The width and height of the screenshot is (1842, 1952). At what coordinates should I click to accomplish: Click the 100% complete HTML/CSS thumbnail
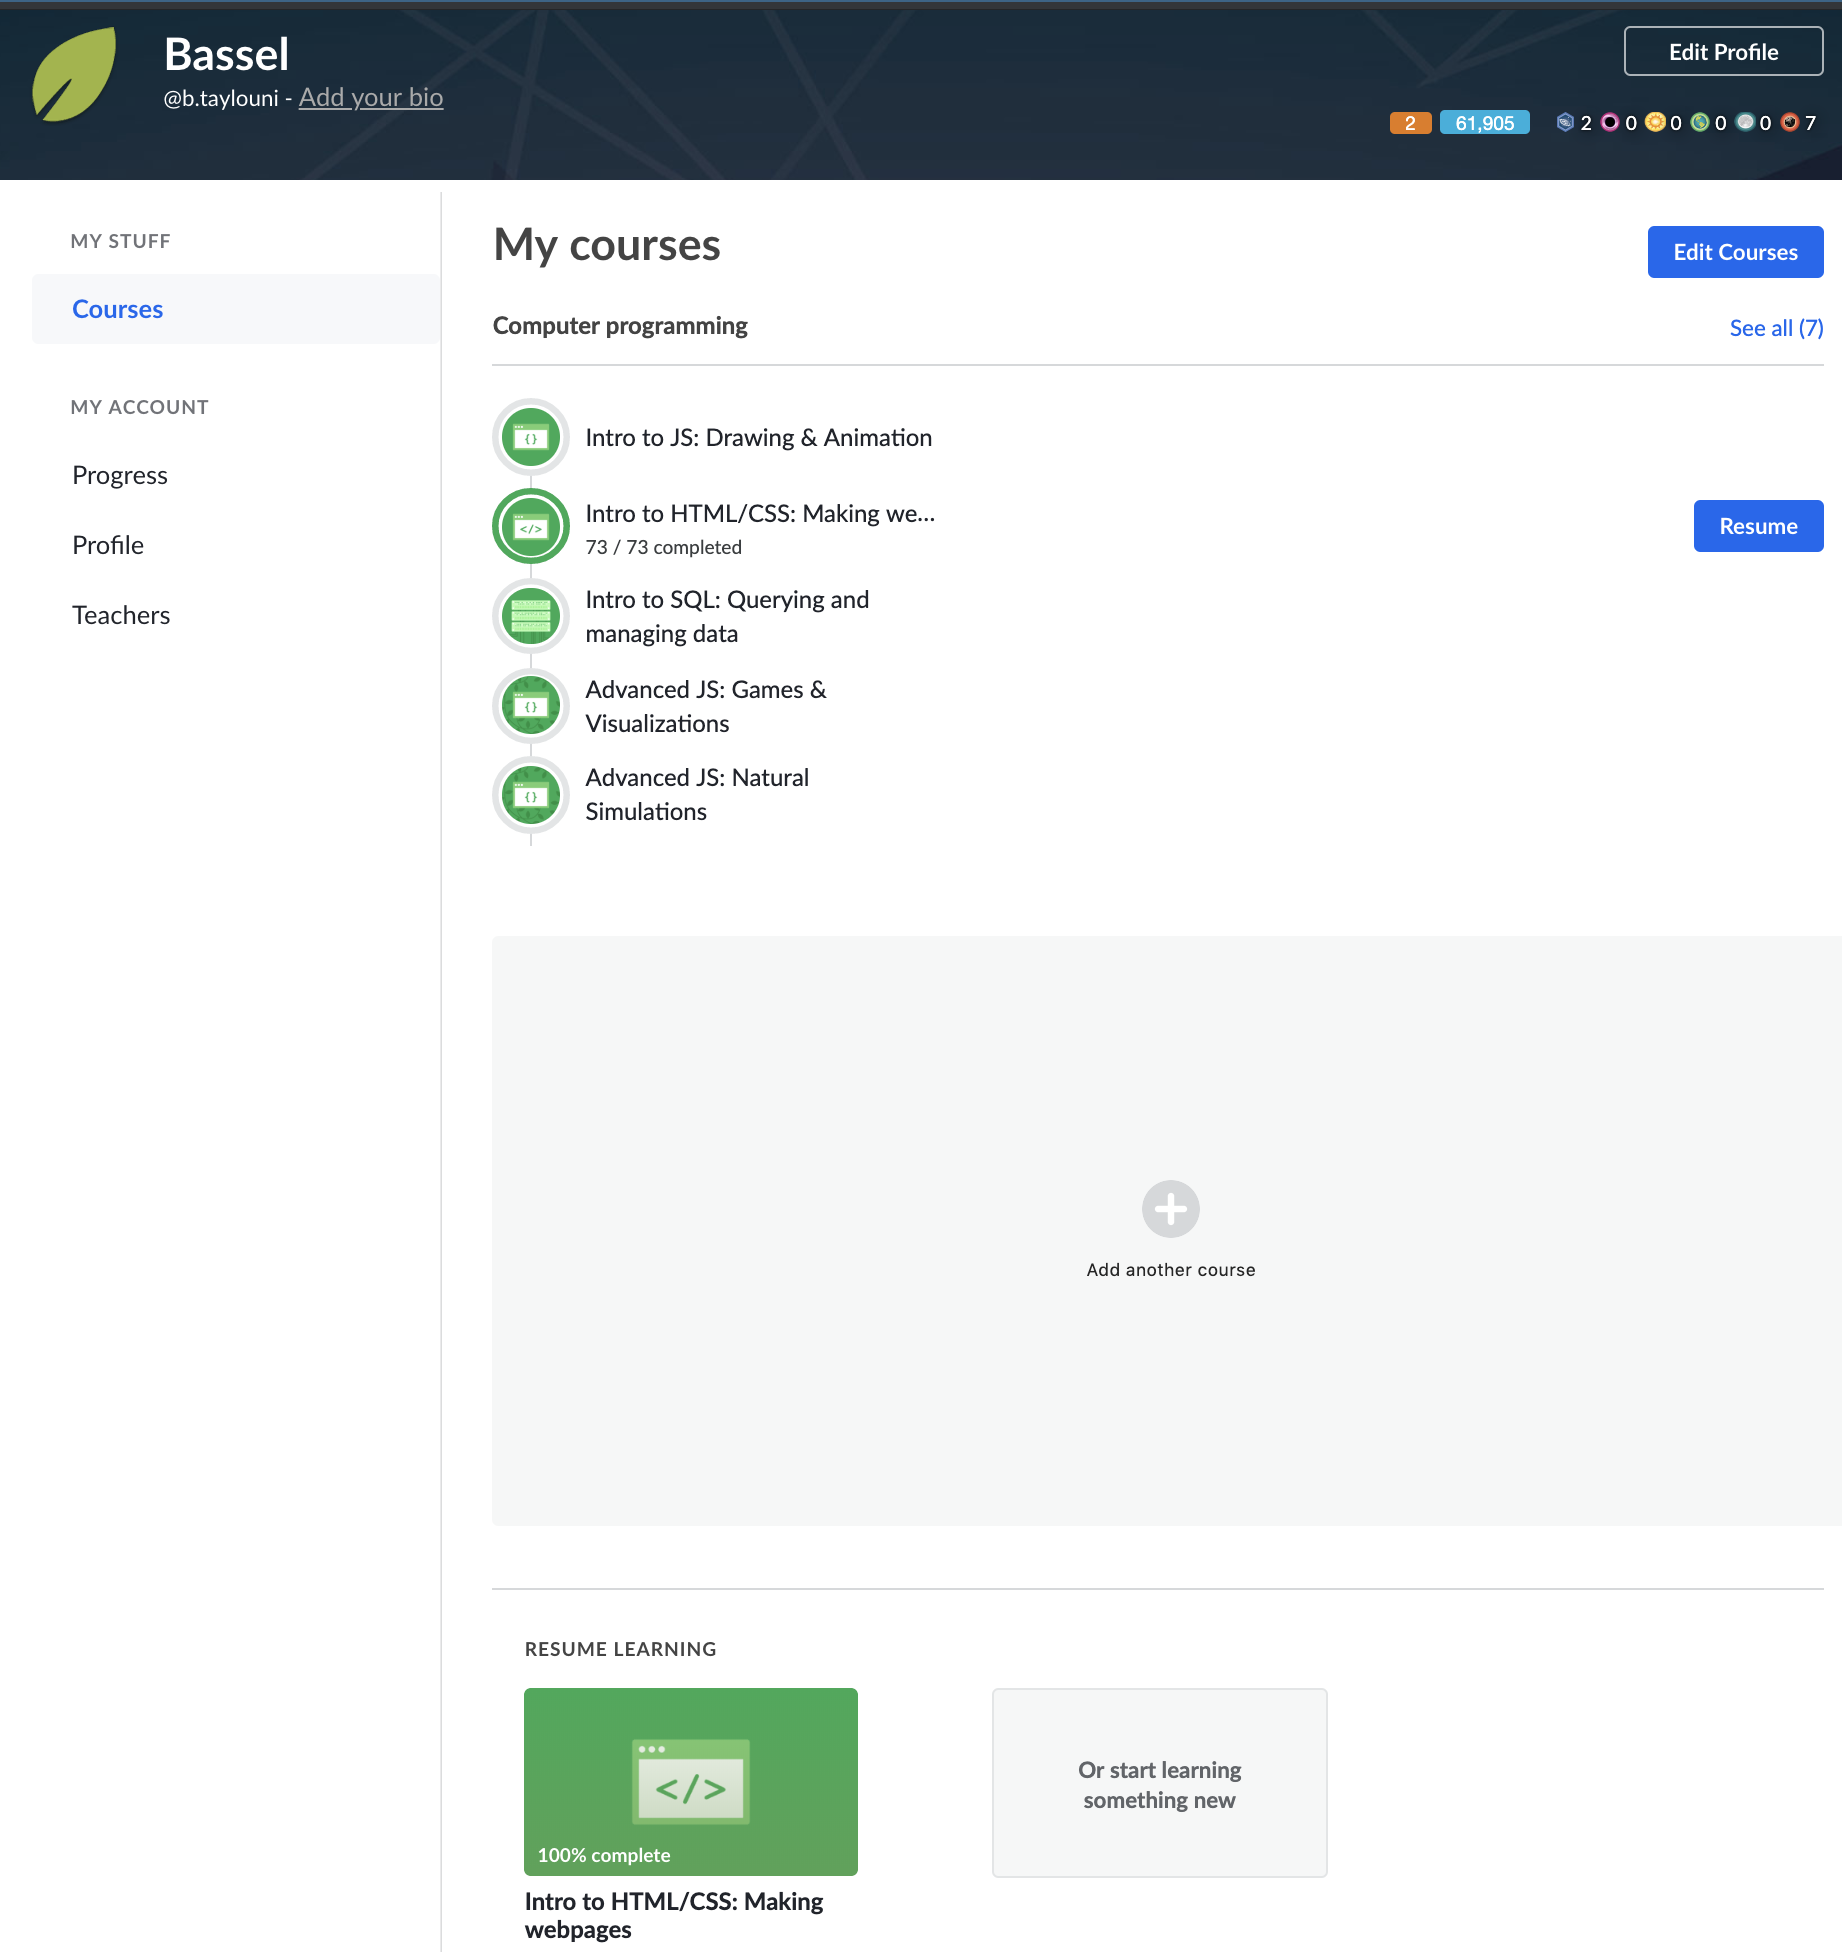(x=691, y=1782)
